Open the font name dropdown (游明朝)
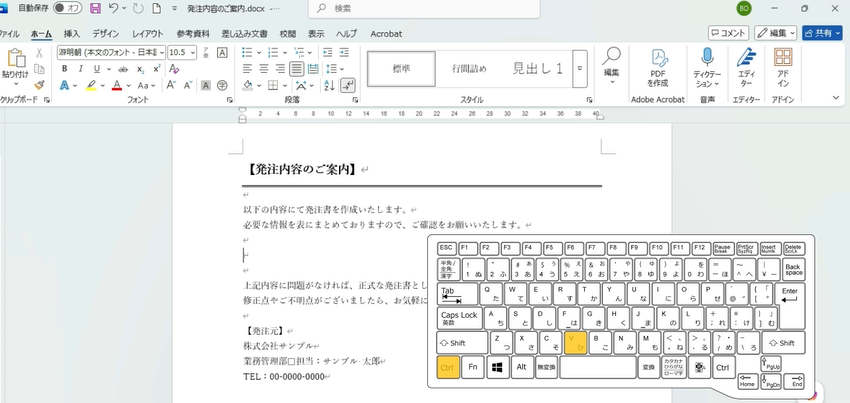Screen dimensions: 850x403 (162, 53)
